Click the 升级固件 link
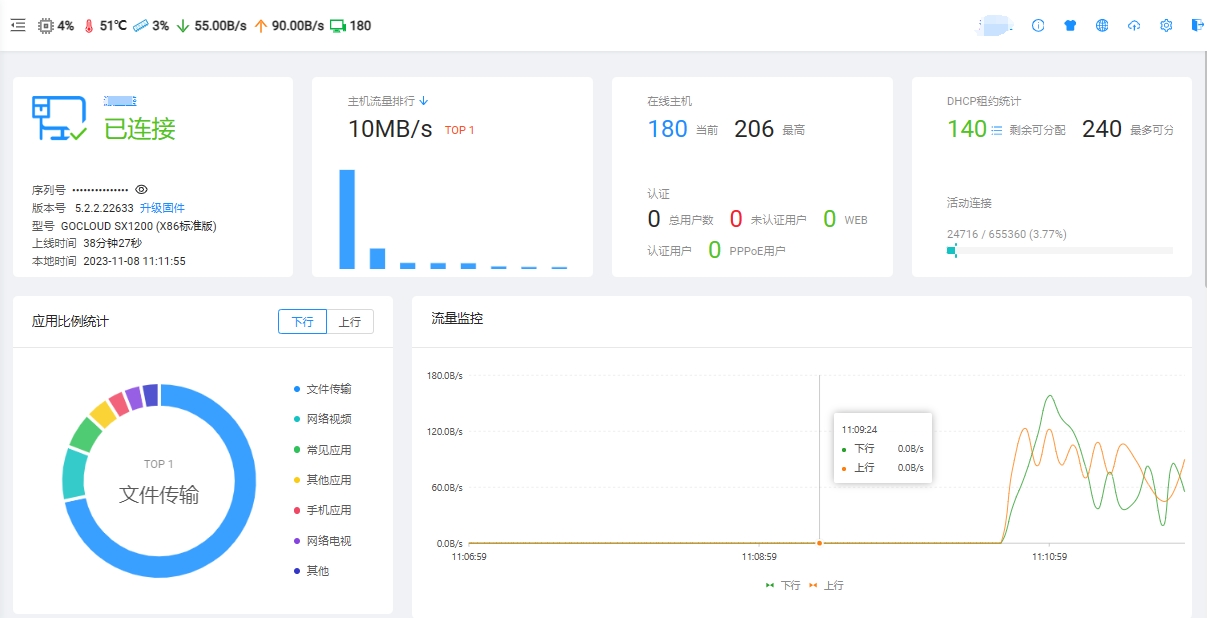Viewport: 1207px width, 618px height. 162,208
